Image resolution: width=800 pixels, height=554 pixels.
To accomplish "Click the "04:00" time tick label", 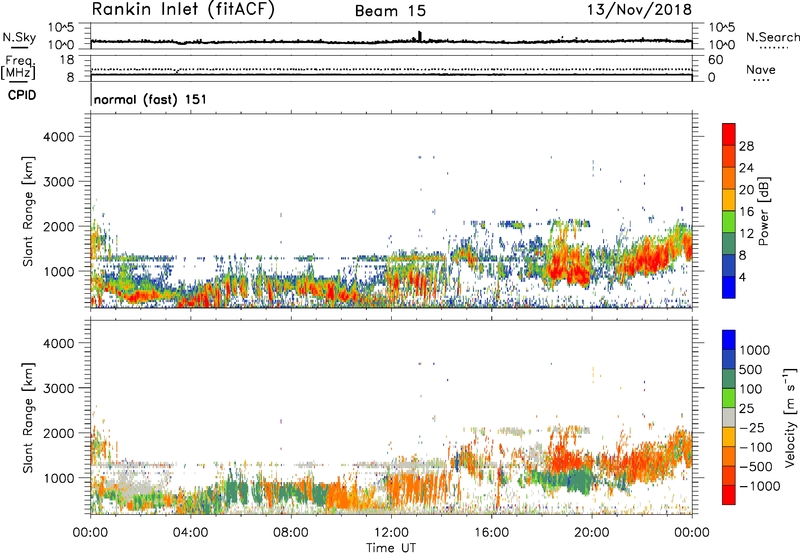I will [191, 533].
